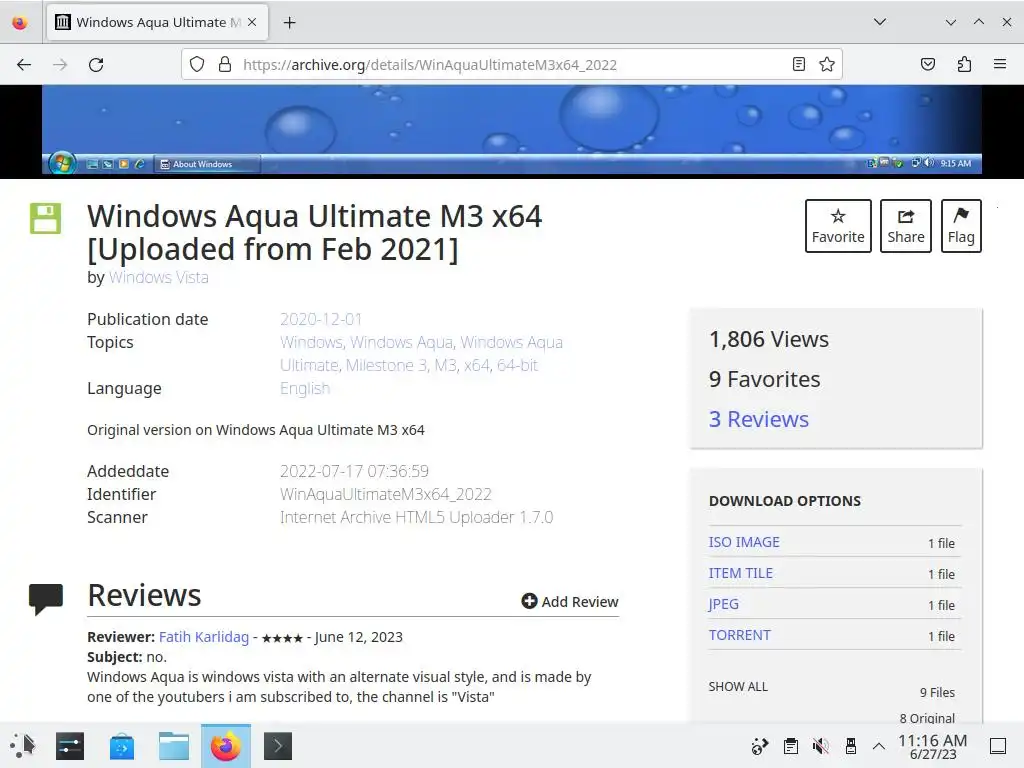Share this archive item
Viewport: 1024px width, 768px height.
(905, 226)
